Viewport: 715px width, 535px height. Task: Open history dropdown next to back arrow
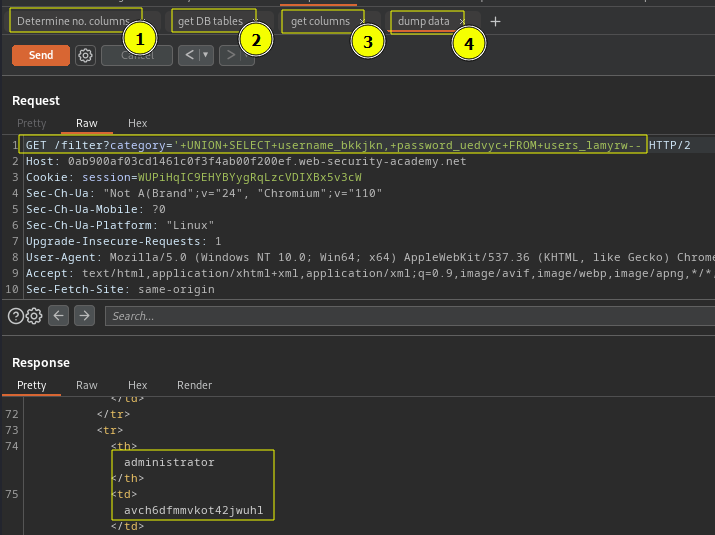click(206, 55)
